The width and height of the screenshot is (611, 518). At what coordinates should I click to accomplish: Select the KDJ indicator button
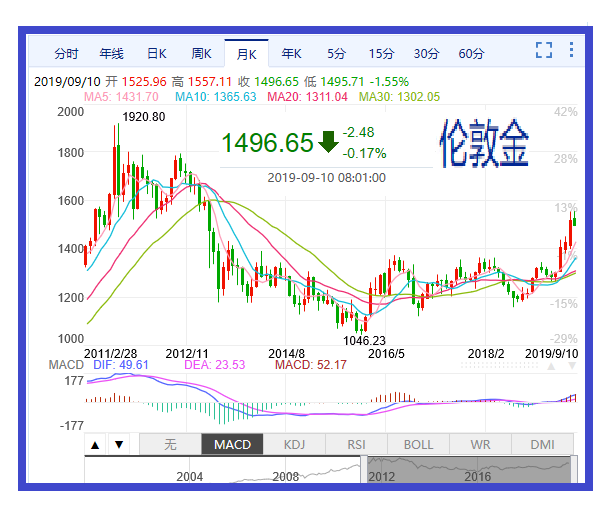point(294,444)
